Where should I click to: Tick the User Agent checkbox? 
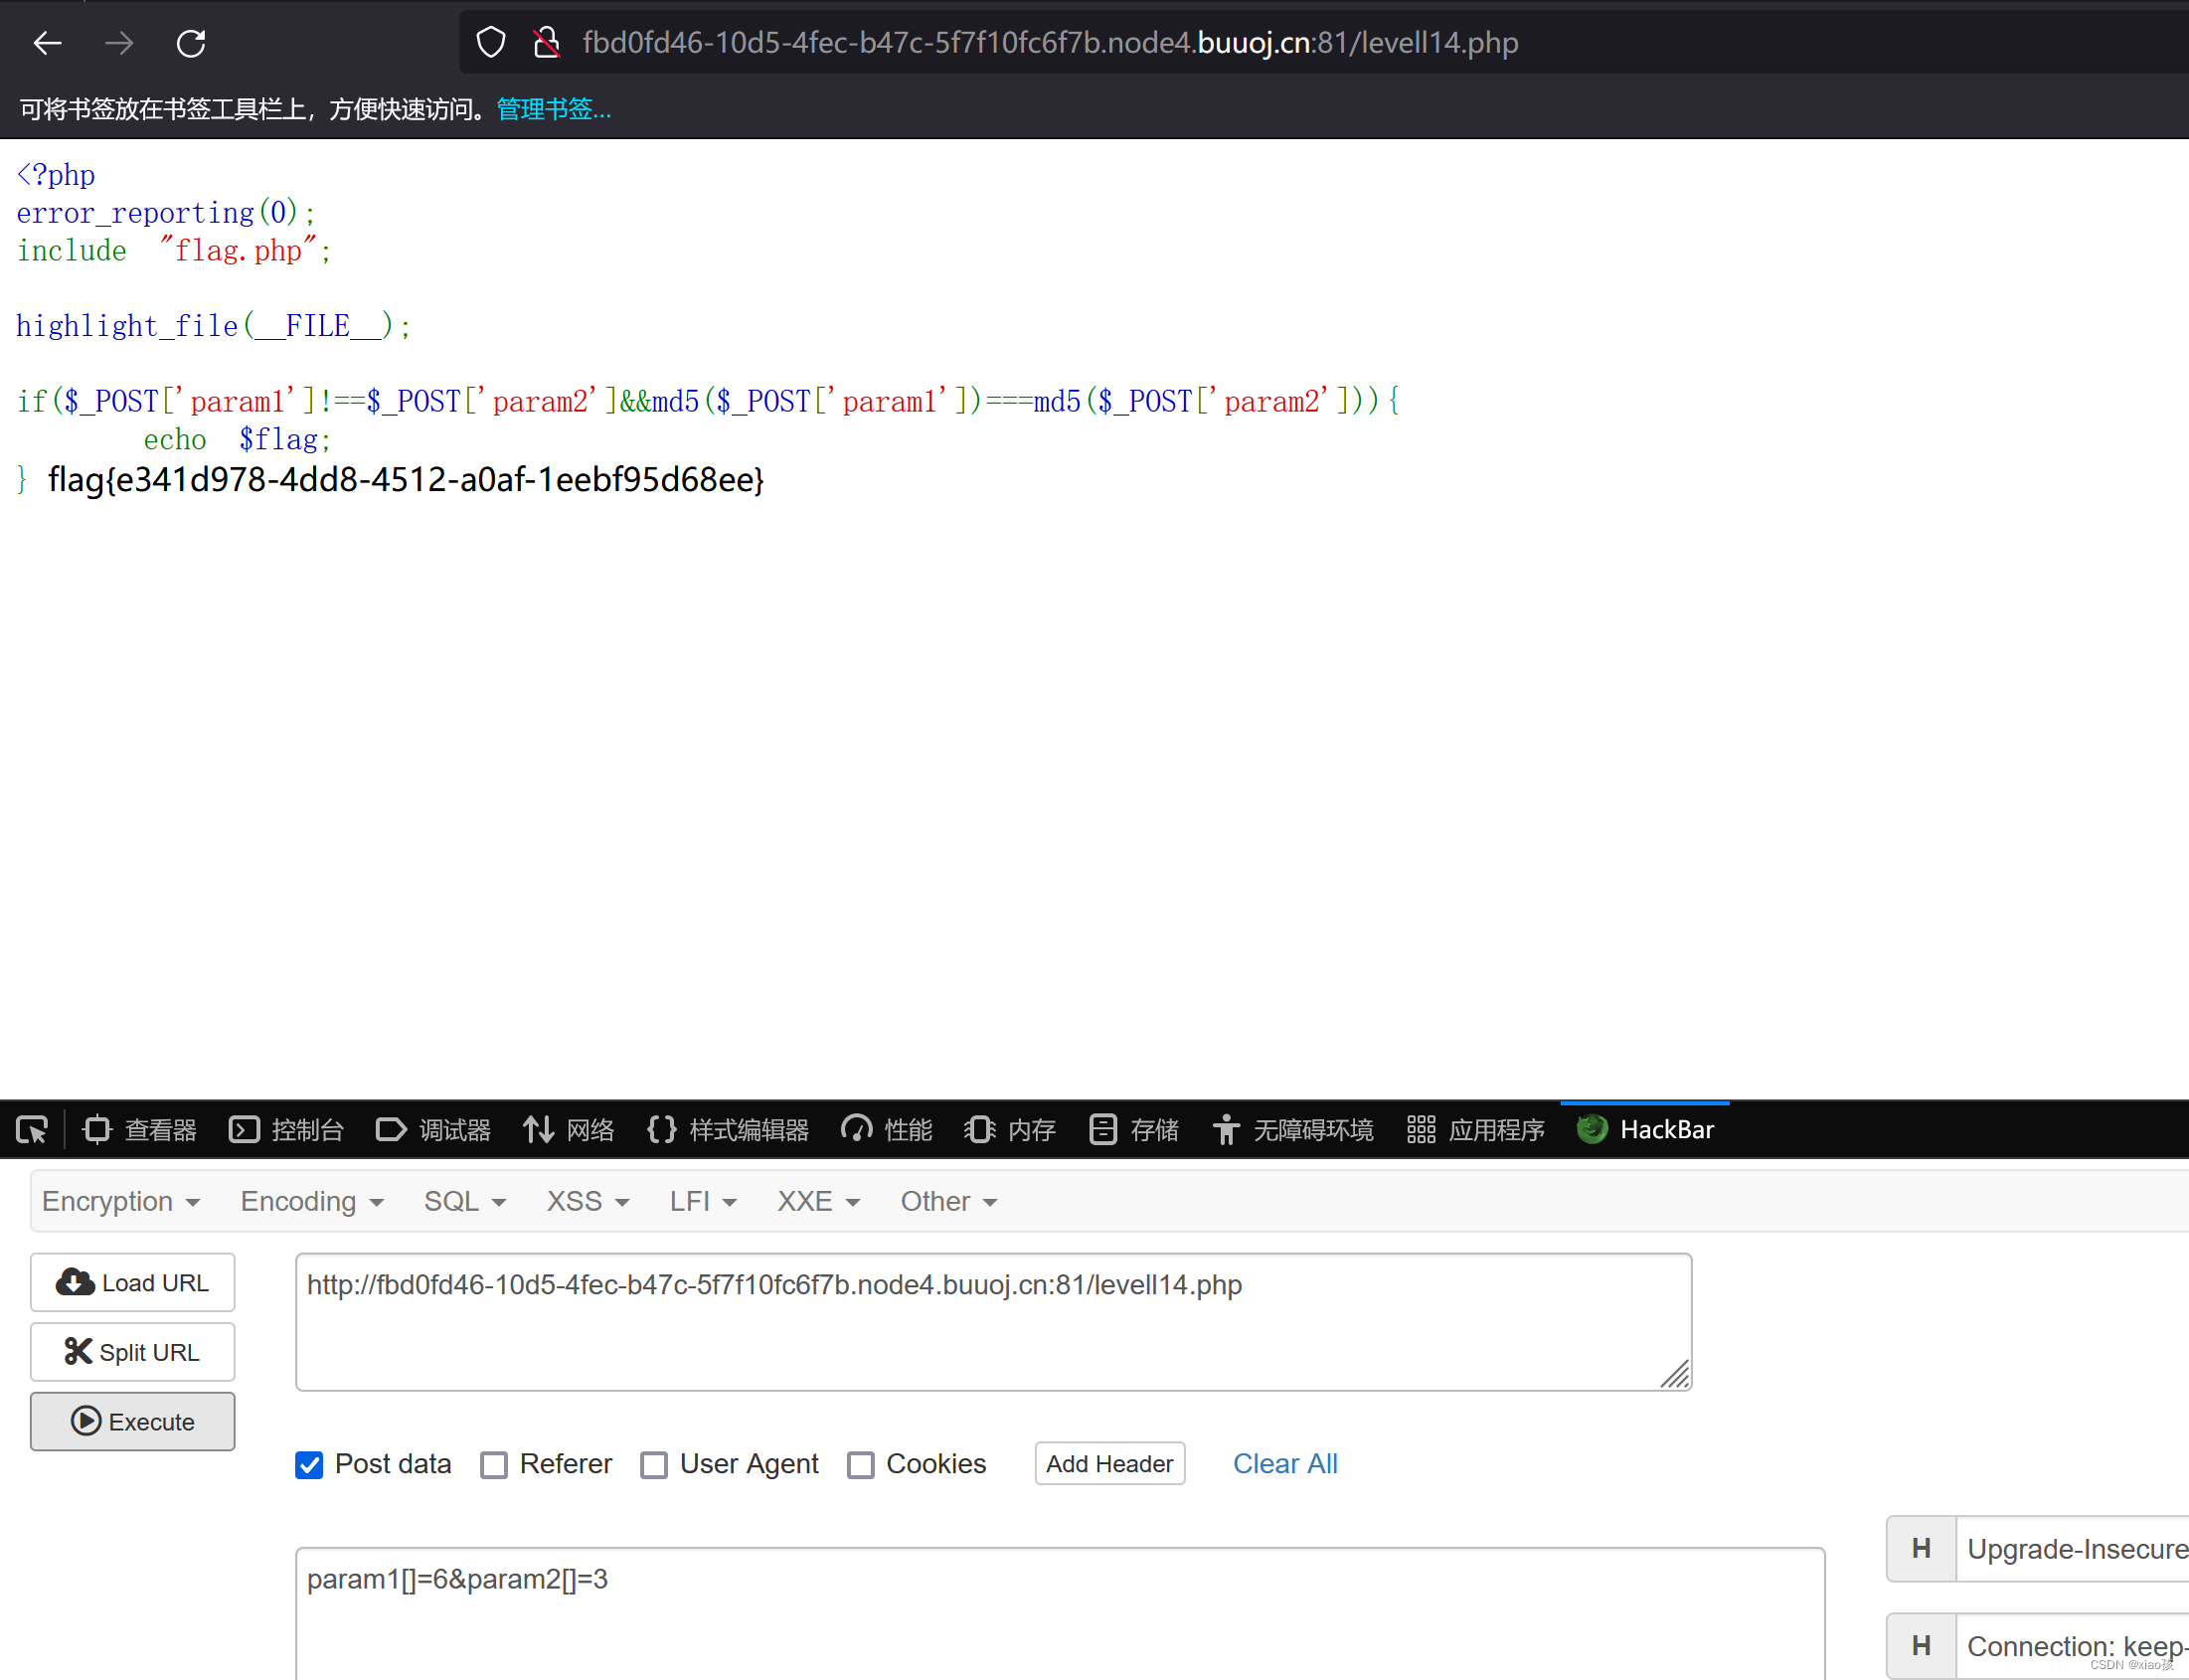click(x=654, y=1465)
